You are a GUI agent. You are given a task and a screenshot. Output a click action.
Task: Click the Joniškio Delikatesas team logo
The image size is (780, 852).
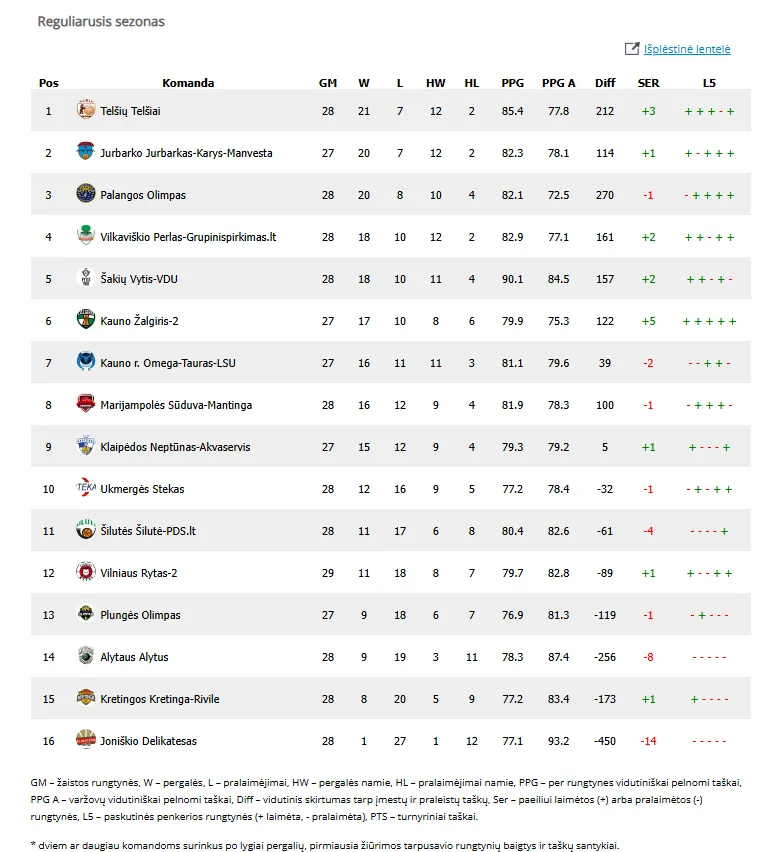pyautogui.click(x=86, y=741)
